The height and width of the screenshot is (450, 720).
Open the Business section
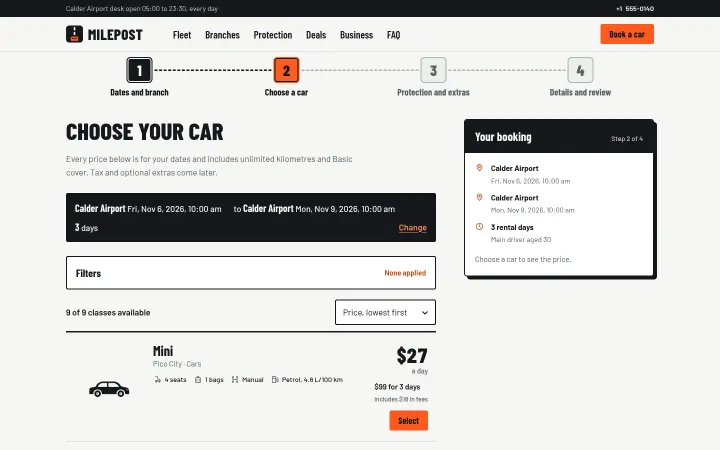[x=356, y=35]
